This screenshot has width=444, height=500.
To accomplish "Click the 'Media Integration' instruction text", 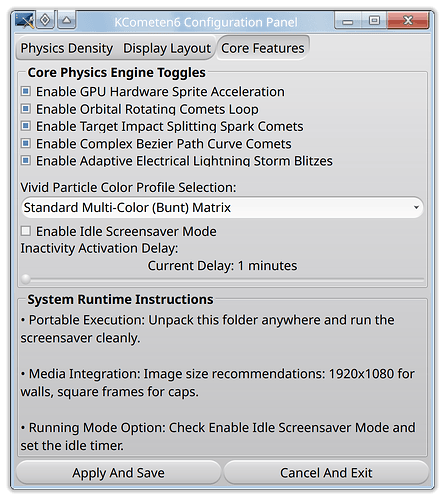I will click(217, 383).
